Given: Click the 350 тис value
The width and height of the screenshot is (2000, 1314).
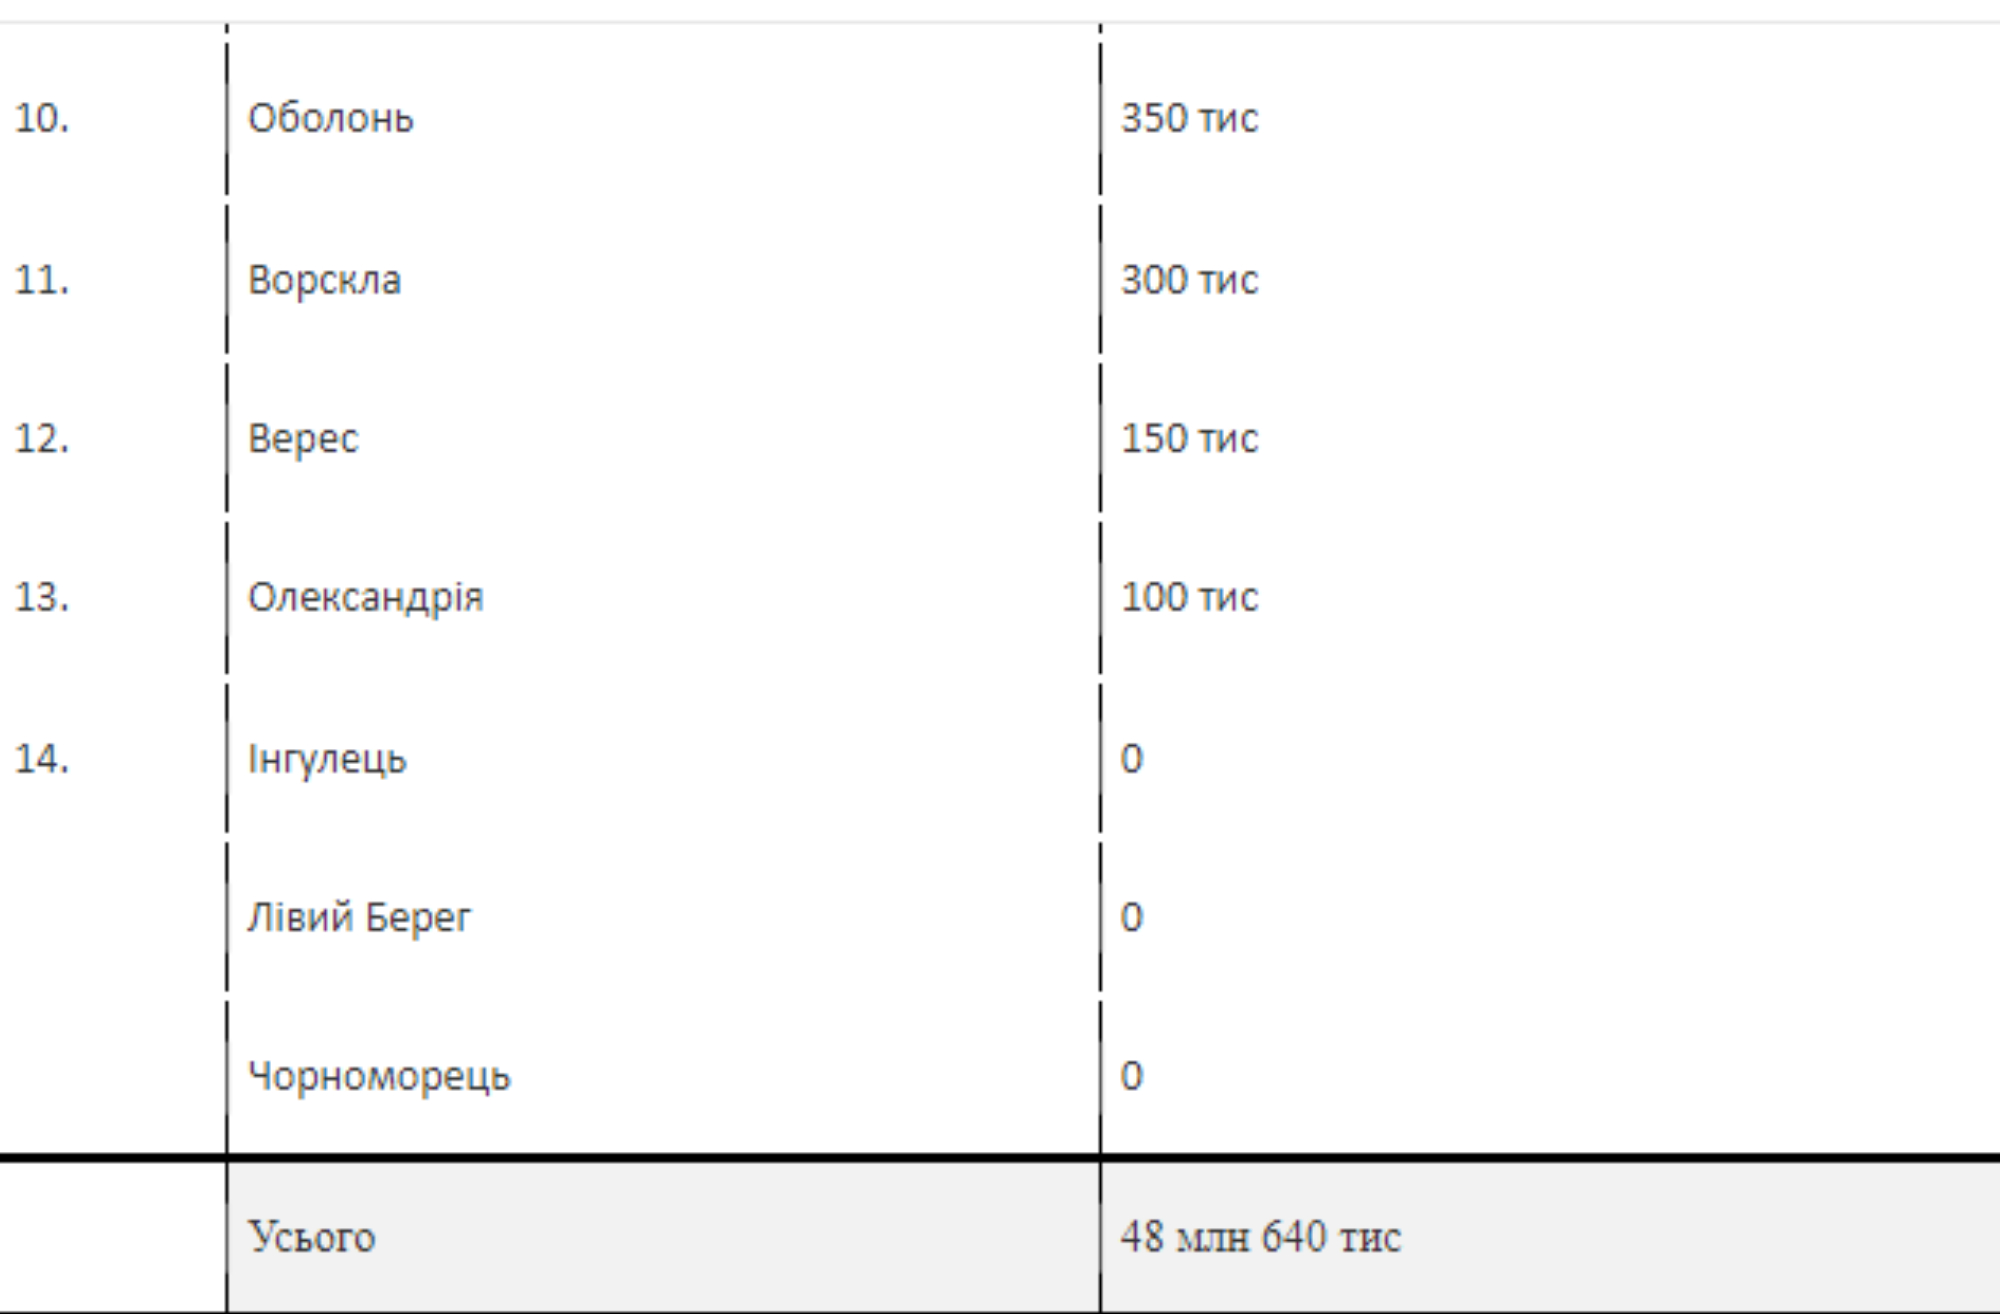Looking at the screenshot, I should pyautogui.click(x=1189, y=119).
